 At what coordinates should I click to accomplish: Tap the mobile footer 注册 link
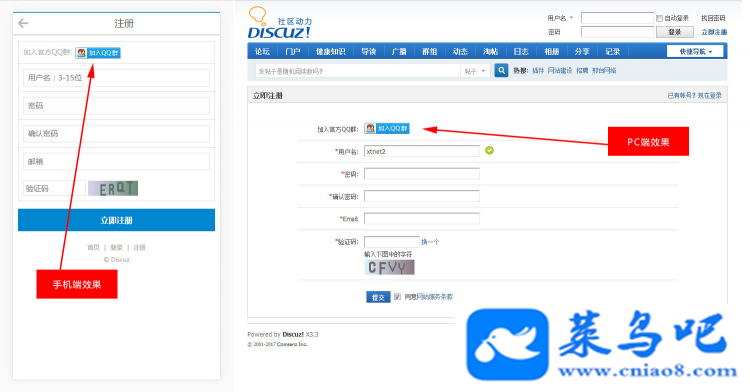coord(140,248)
